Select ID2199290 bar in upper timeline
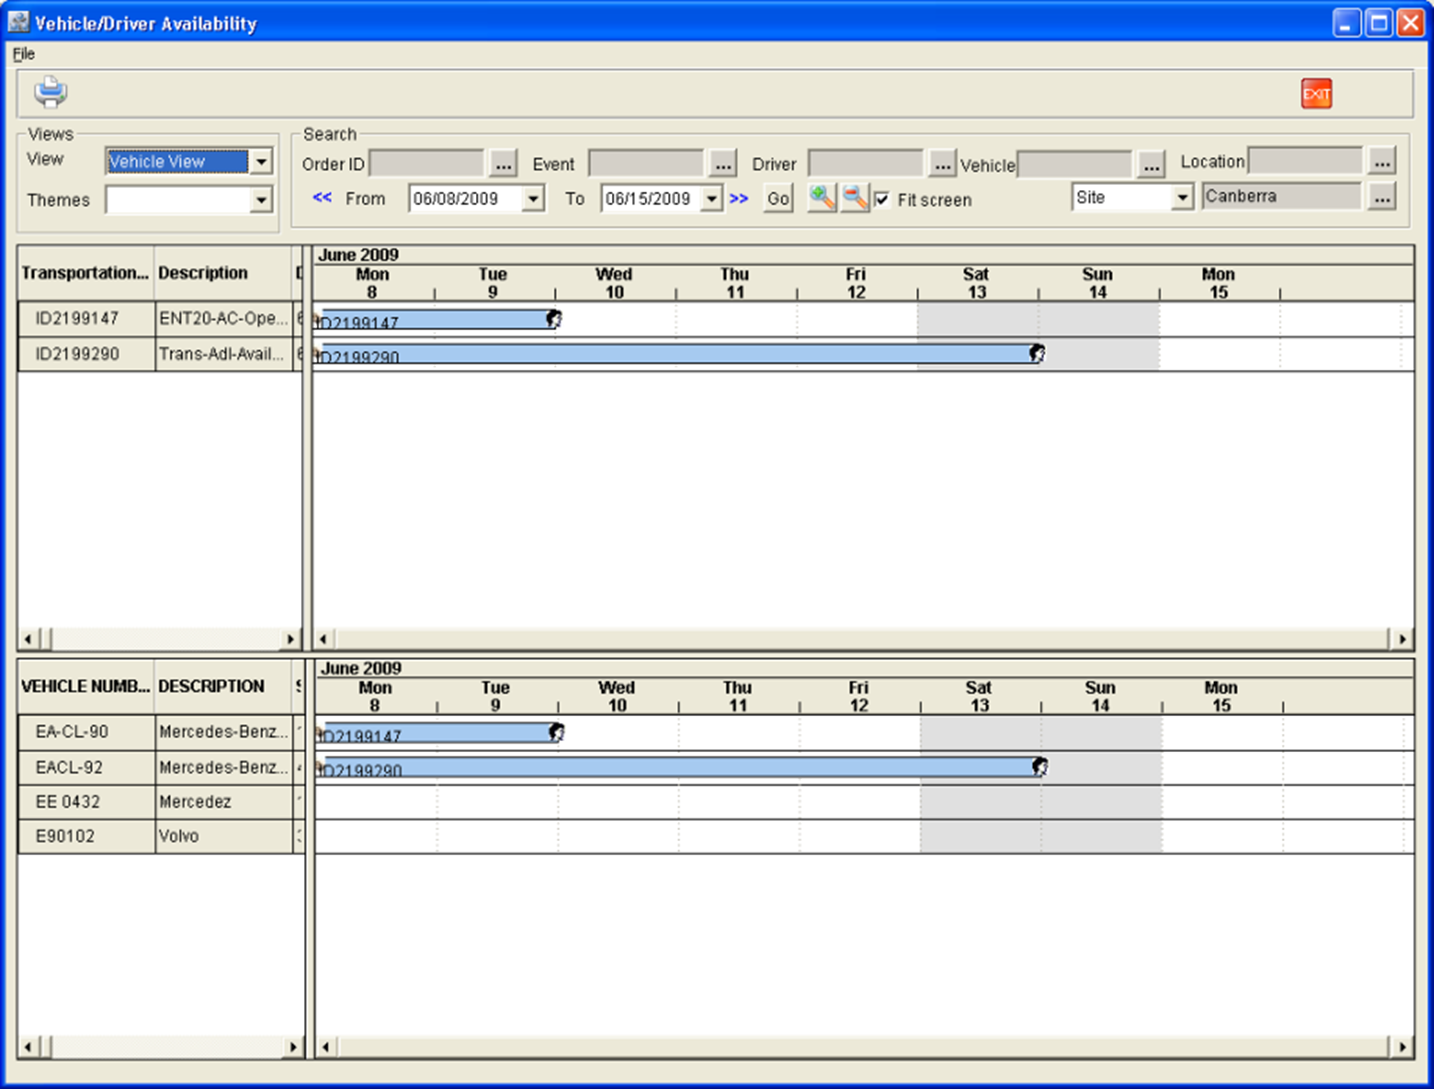1434x1089 pixels. click(675, 353)
